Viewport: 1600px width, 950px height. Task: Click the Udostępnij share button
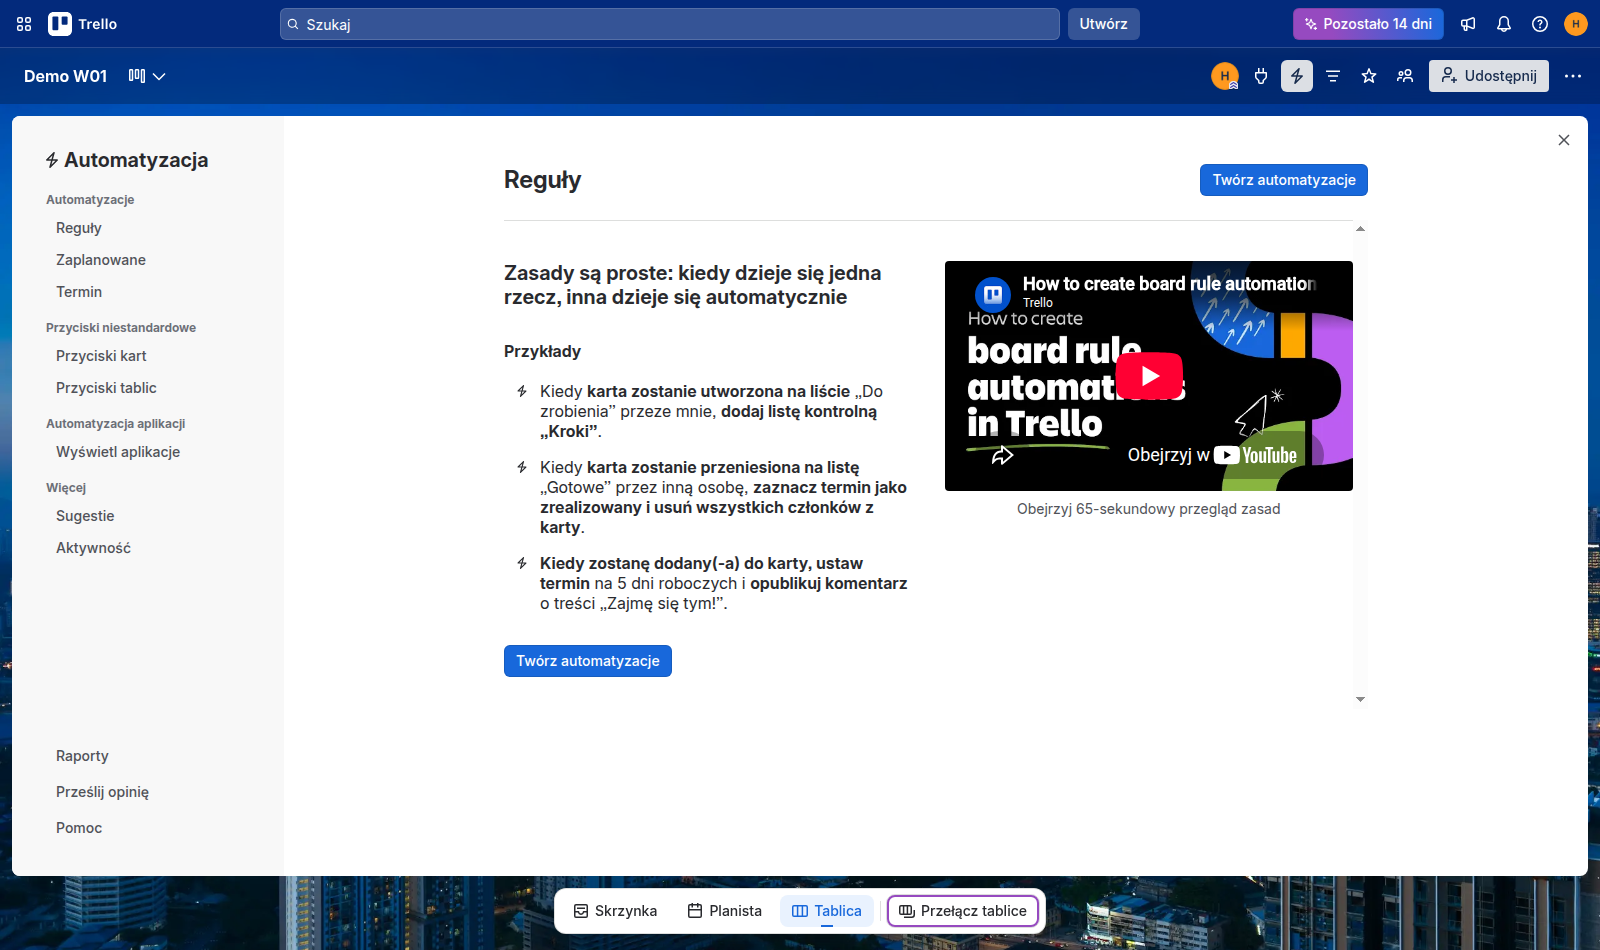point(1489,76)
